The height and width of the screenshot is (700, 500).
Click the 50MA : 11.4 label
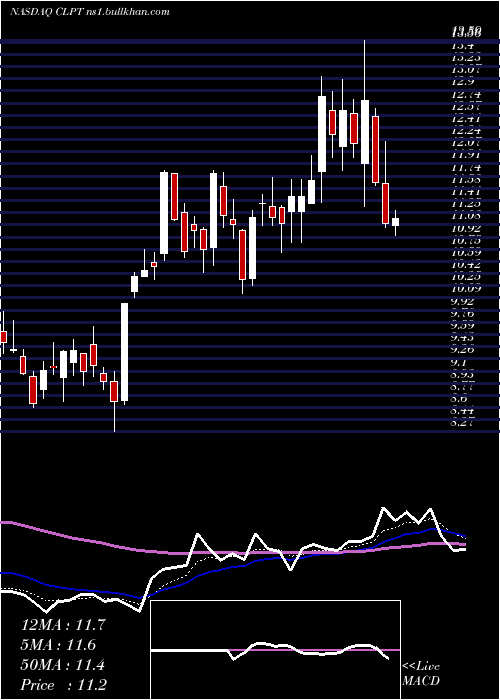(63, 665)
